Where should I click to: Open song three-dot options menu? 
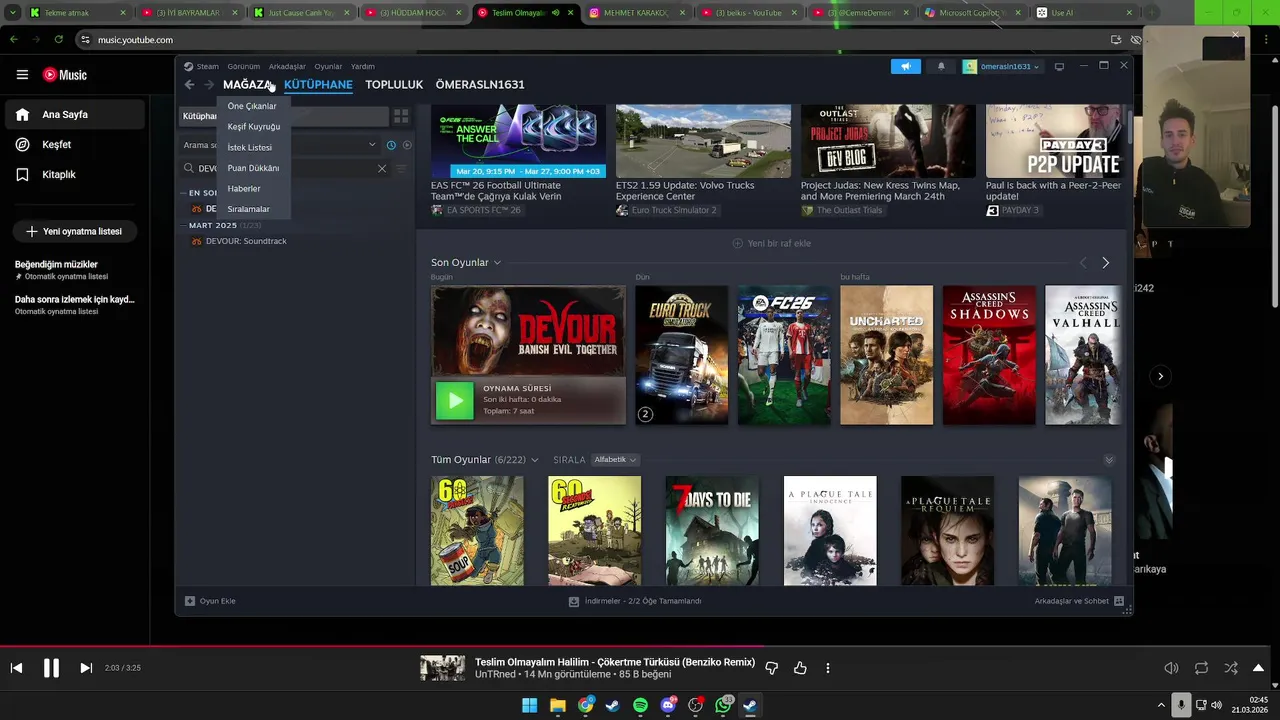click(828, 668)
